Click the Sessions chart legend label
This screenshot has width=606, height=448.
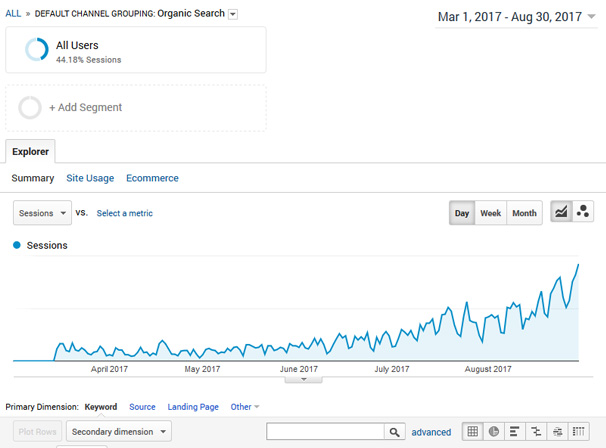47,245
